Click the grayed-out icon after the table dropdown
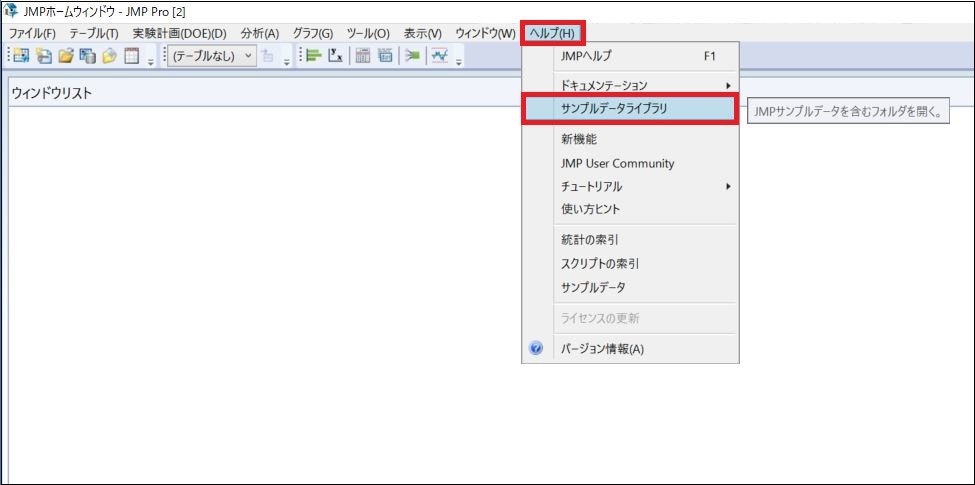This screenshot has height=485, width=975. (268, 56)
